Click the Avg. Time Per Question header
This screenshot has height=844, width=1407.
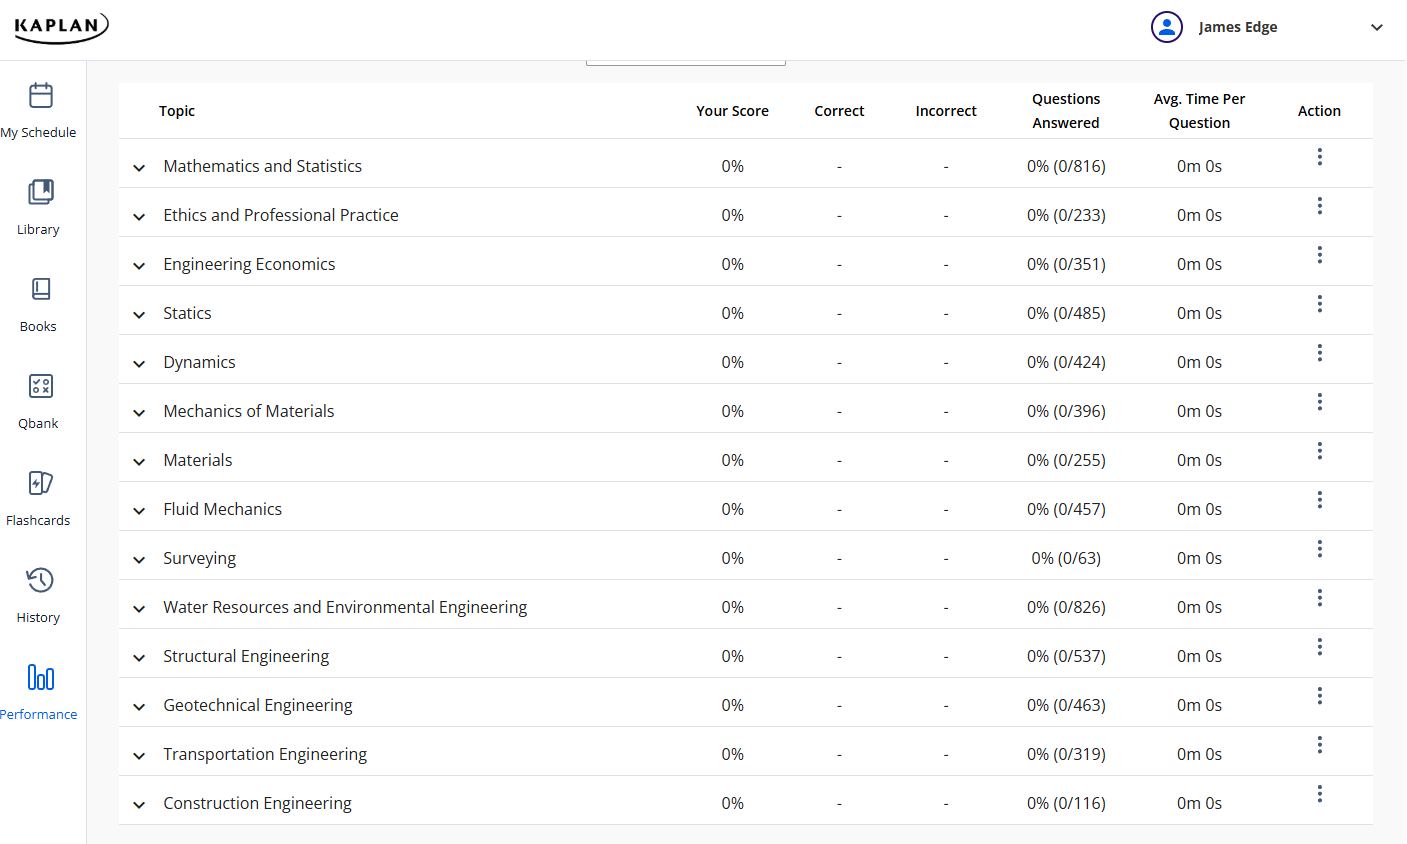[1199, 111]
